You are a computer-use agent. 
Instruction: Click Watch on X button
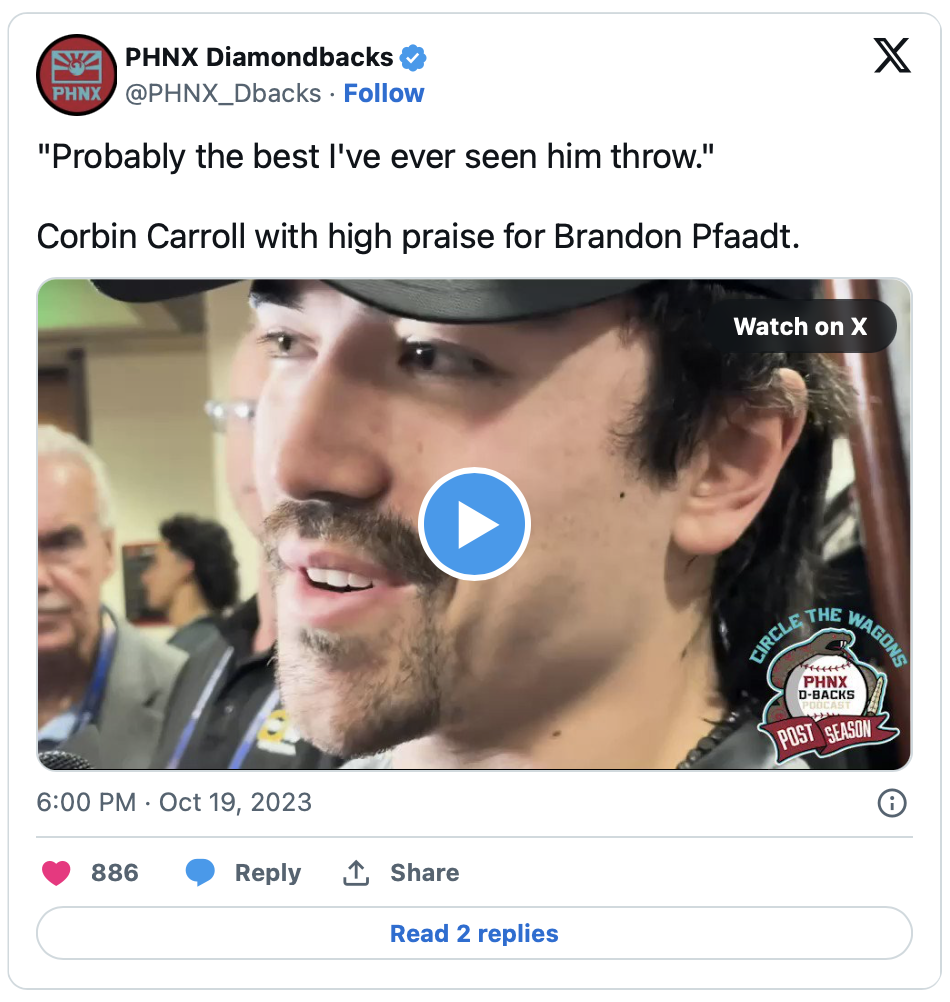pos(801,327)
